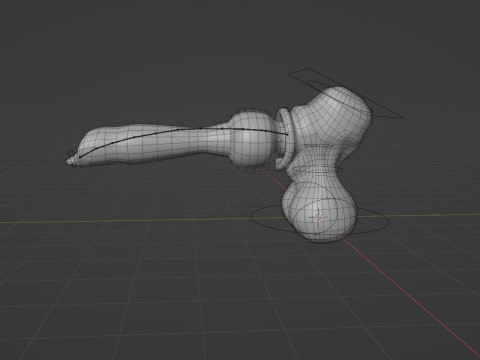Select the orange origin dot on the mesh

pyautogui.click(x=279, y=140)
